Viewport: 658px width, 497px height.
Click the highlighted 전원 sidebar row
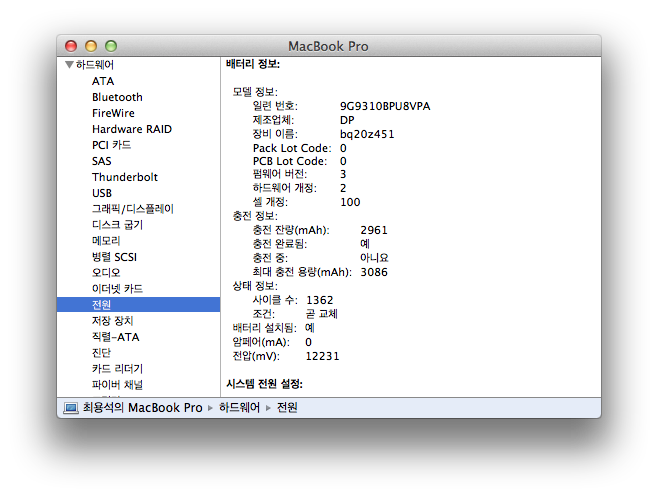point(138,305)
